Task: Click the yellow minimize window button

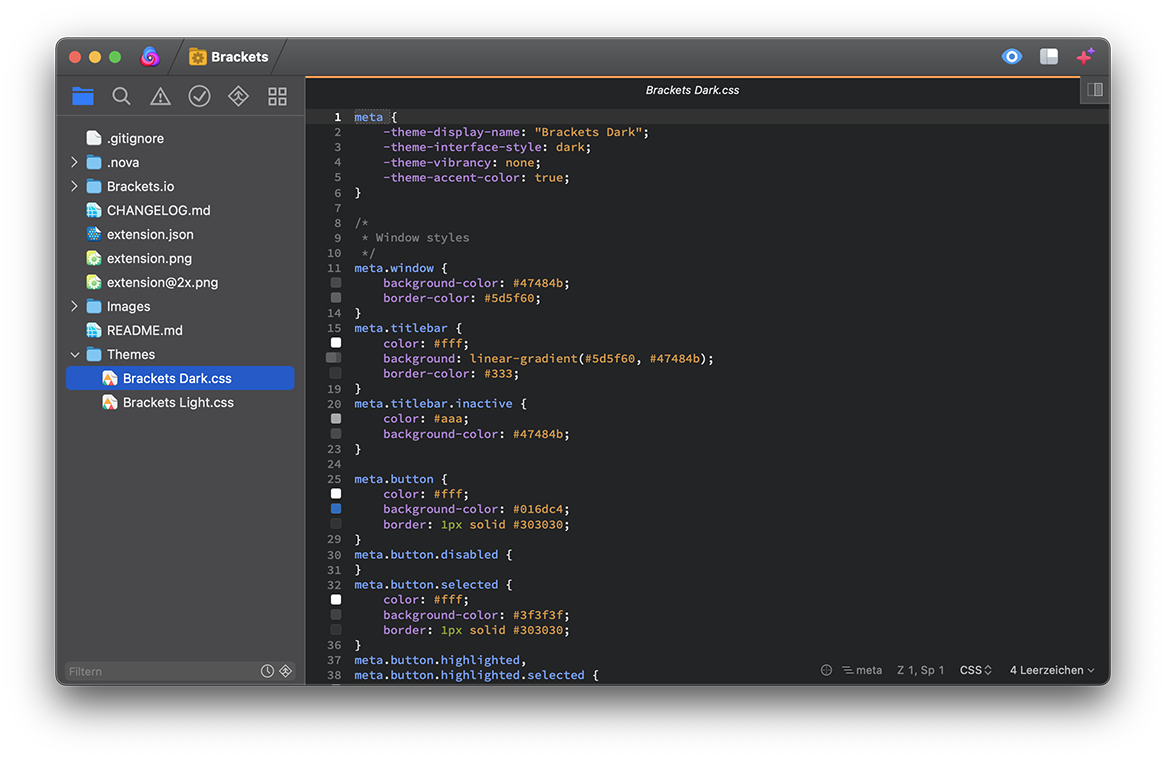Action: click(95, 56)
